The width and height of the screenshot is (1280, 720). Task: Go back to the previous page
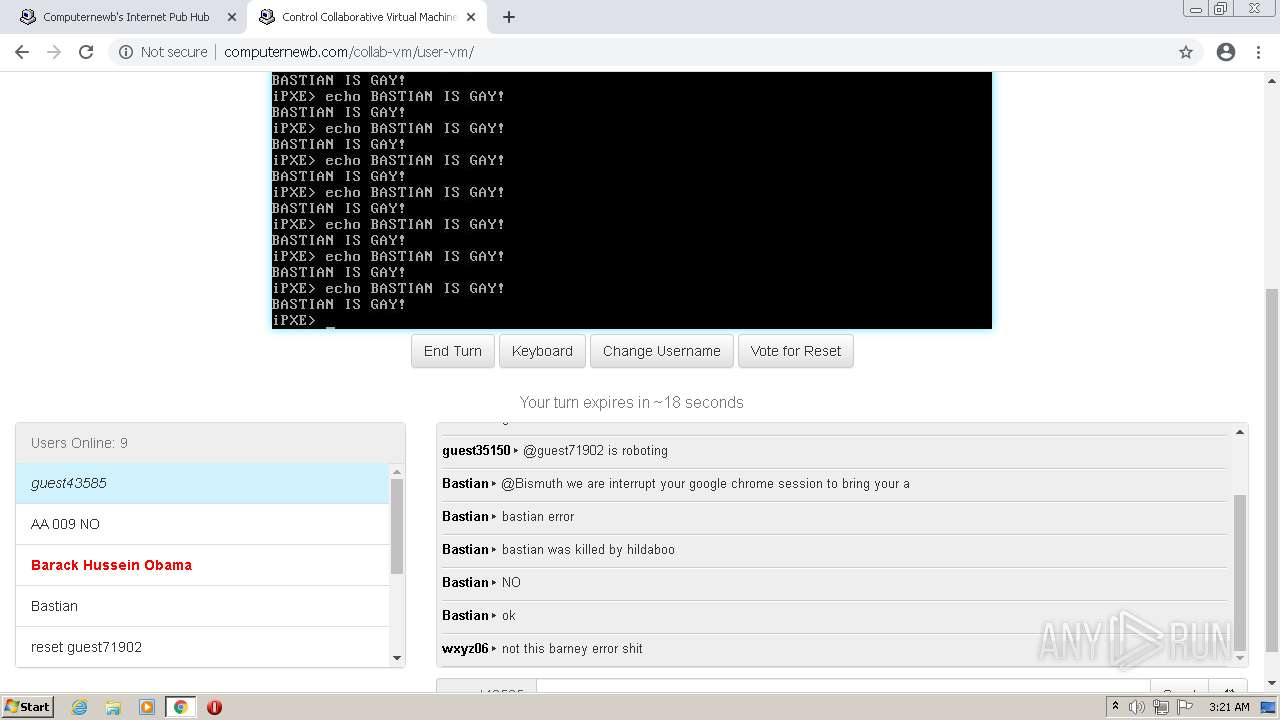pos(22,52)
